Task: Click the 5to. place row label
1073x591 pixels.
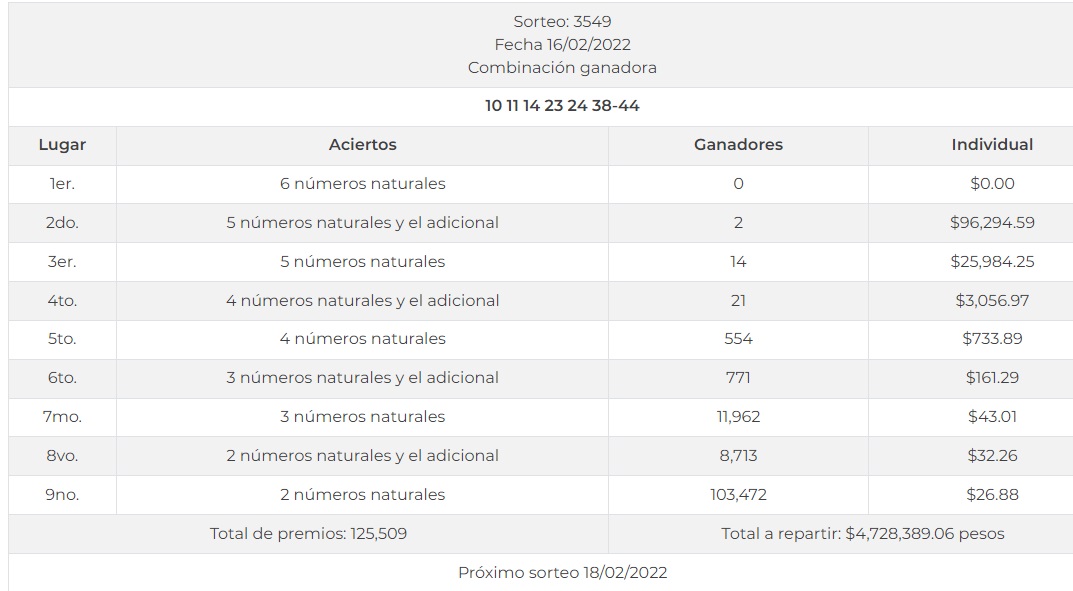Action: [62, 339]
